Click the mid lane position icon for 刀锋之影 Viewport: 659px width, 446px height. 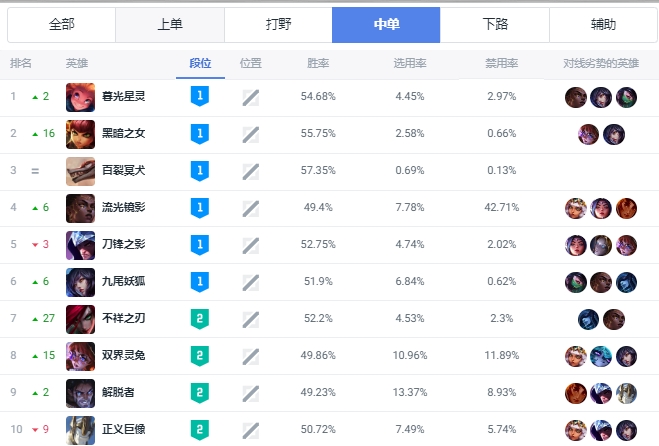pos(251,245)
